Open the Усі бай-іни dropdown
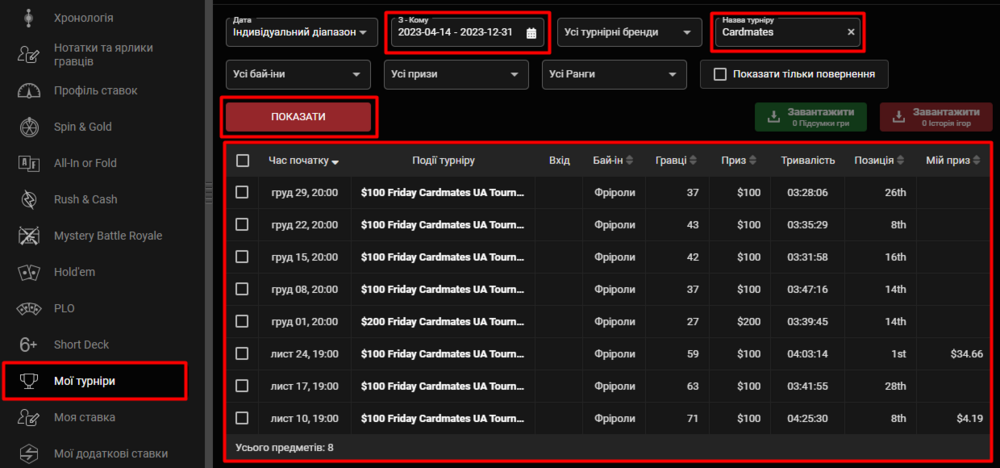The width and height of the screenshot is (1000, 468). point(298,75)
